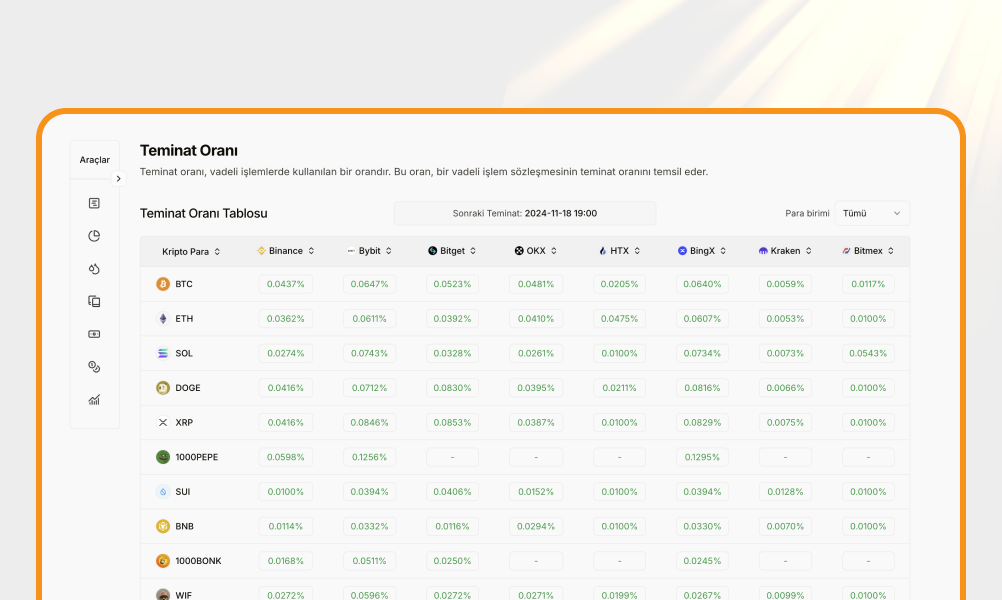Open the coins sidebar icon
The image size is (1002, 600).
tap(94, 367)
